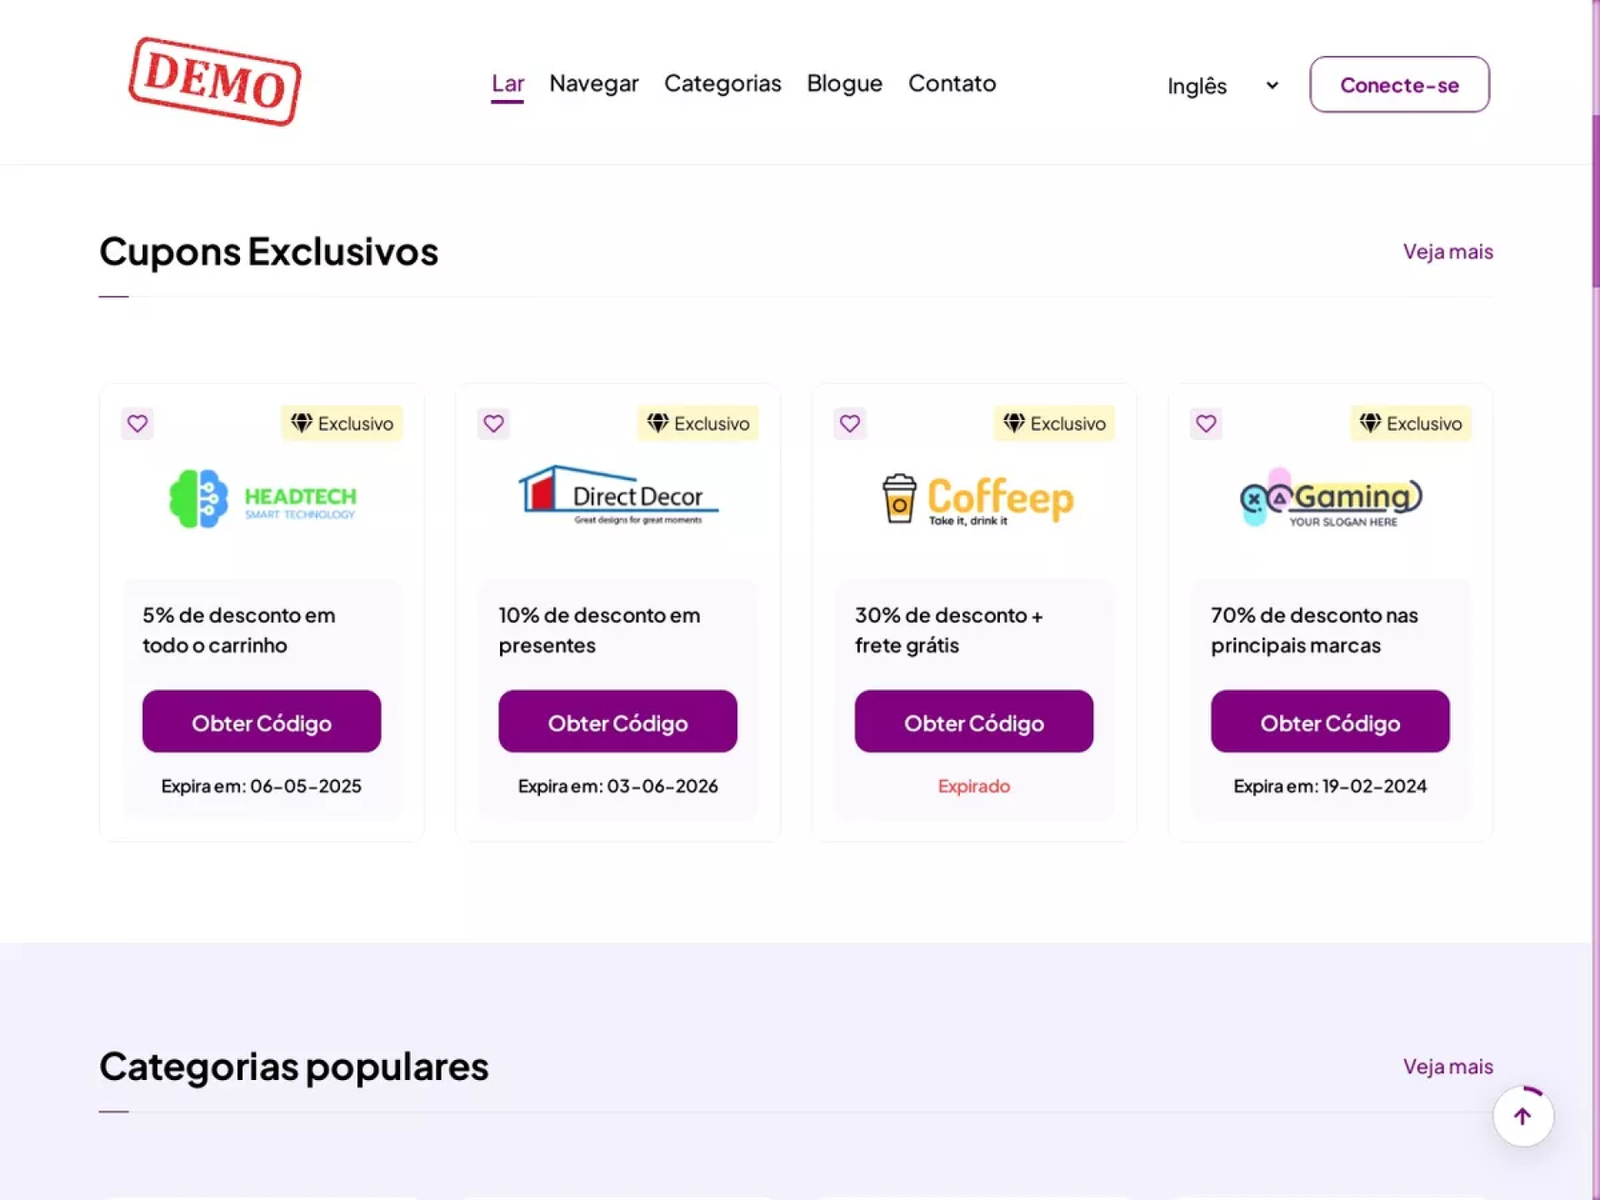Open the Categorias menu item

[722, 83]
